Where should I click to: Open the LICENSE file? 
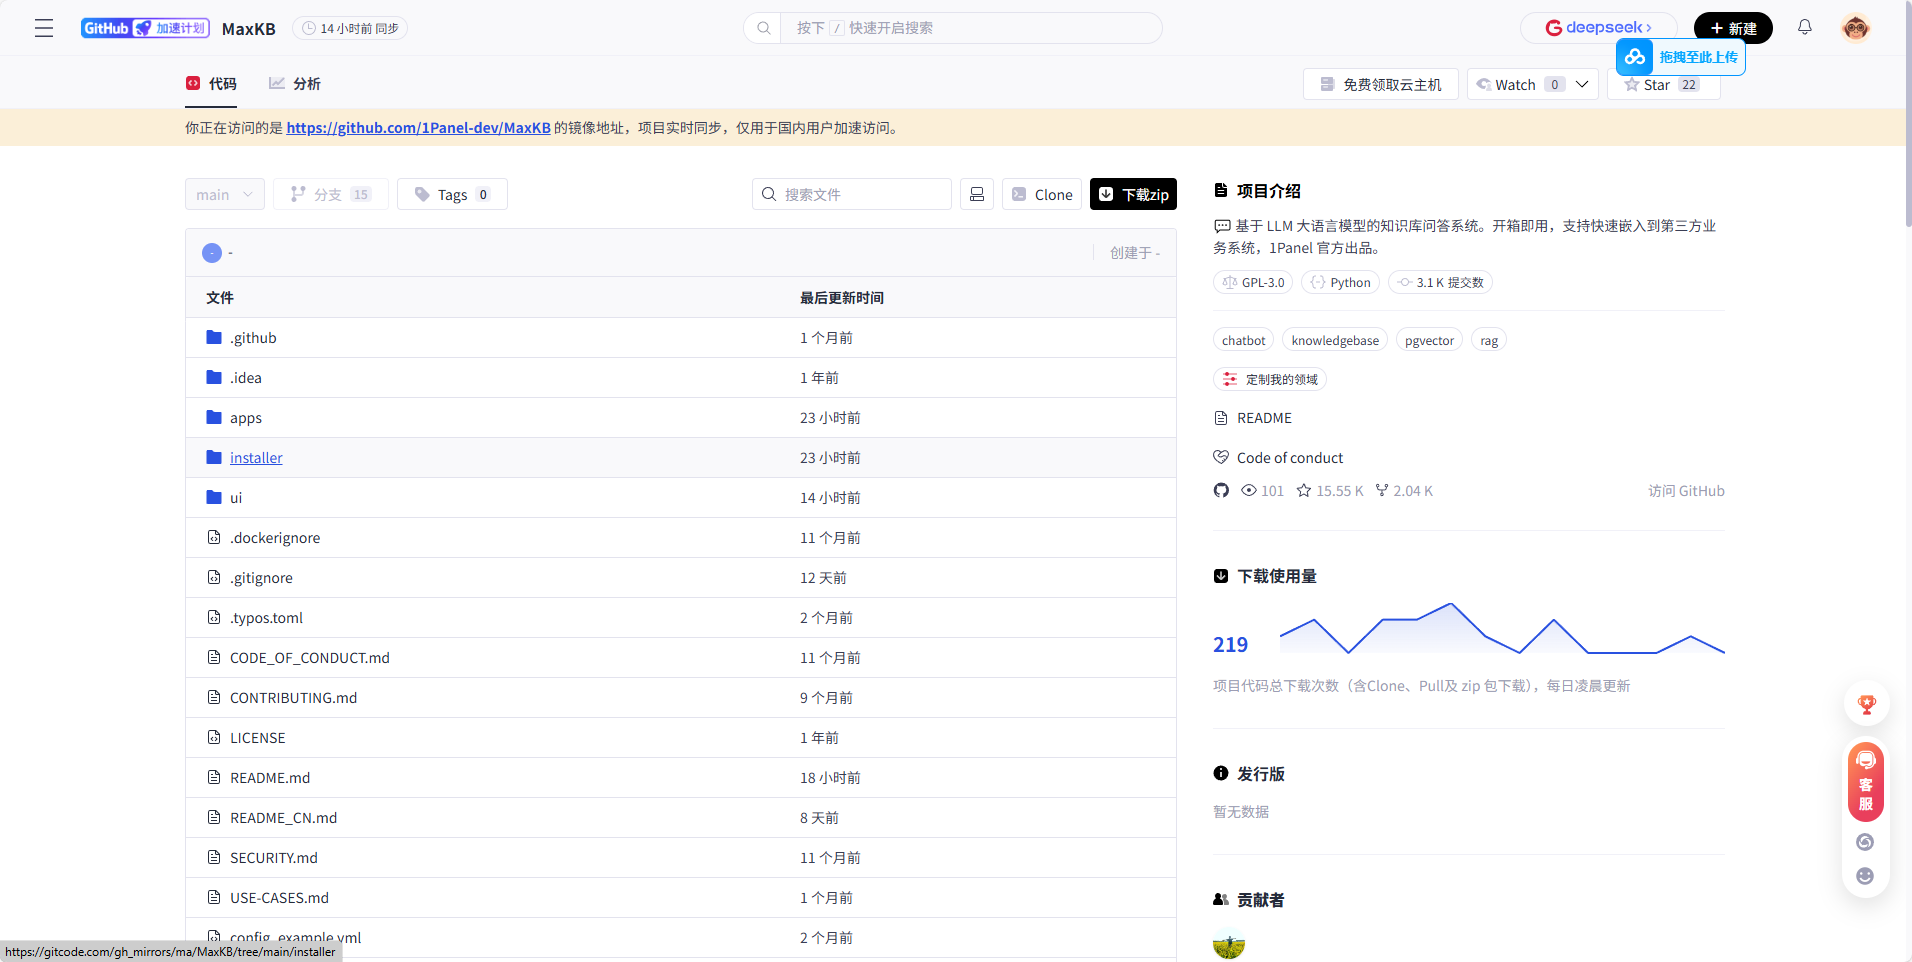point(258,738)
